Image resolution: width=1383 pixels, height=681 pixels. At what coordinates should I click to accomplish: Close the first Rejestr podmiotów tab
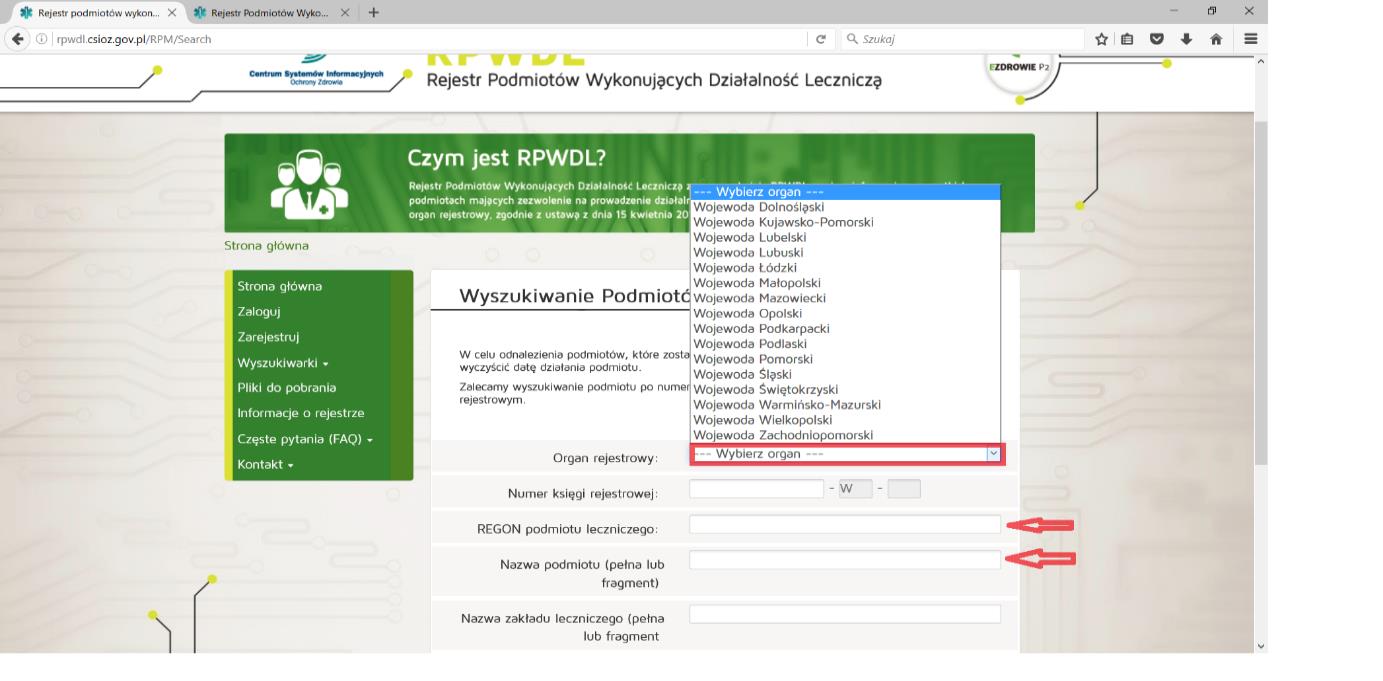pos(171,12)
